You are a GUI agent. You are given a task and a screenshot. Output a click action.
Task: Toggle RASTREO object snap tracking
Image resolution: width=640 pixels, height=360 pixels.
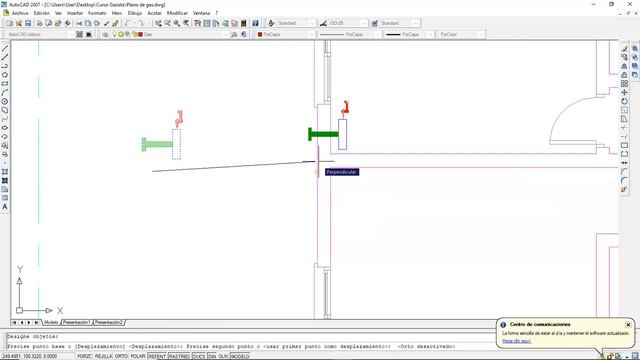click(x=179, y=356)
